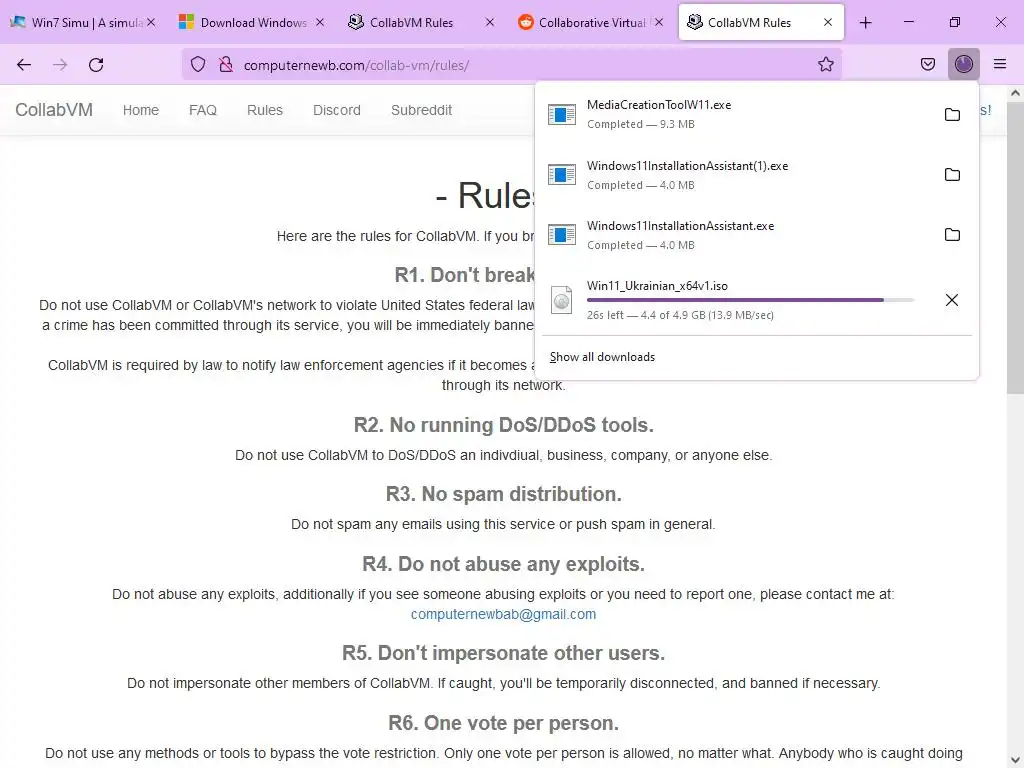Image resolution: width=1024 pixels, height=768 pixels.
Task: Open the Save to Pocket button
Action: coord(928,64)
